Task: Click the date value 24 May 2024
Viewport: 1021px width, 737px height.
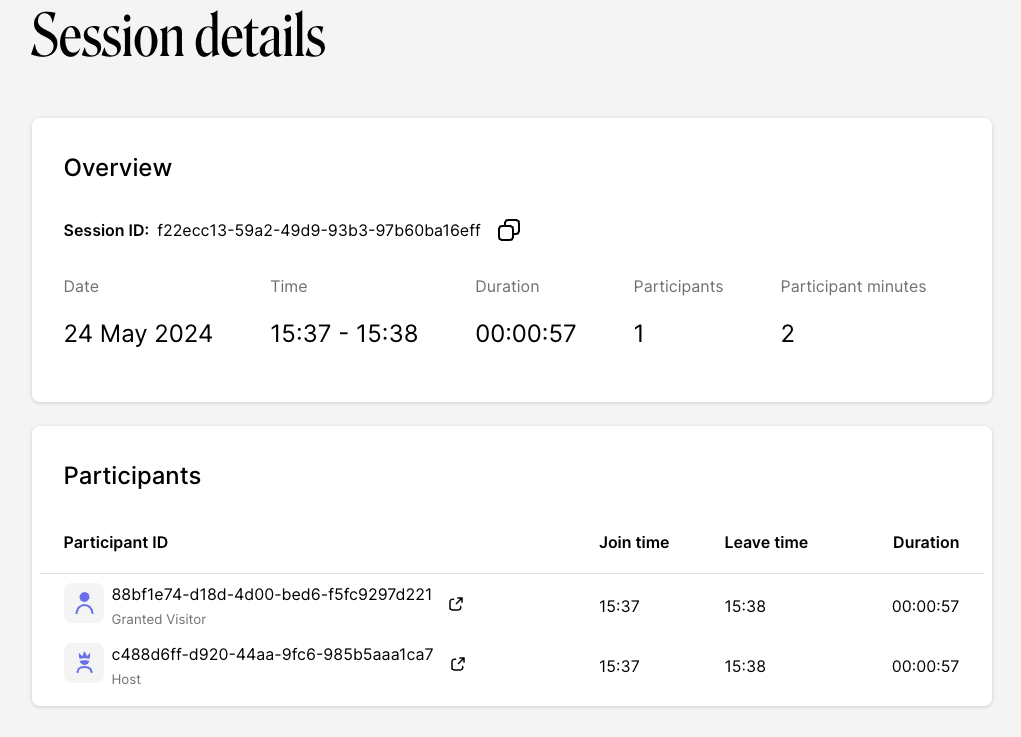Action: tap(138, 334)
